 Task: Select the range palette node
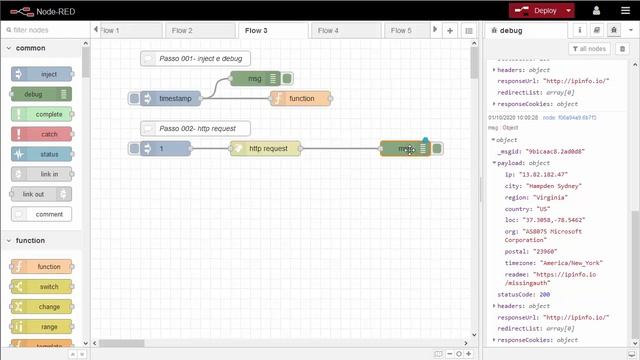click(42, 327)
